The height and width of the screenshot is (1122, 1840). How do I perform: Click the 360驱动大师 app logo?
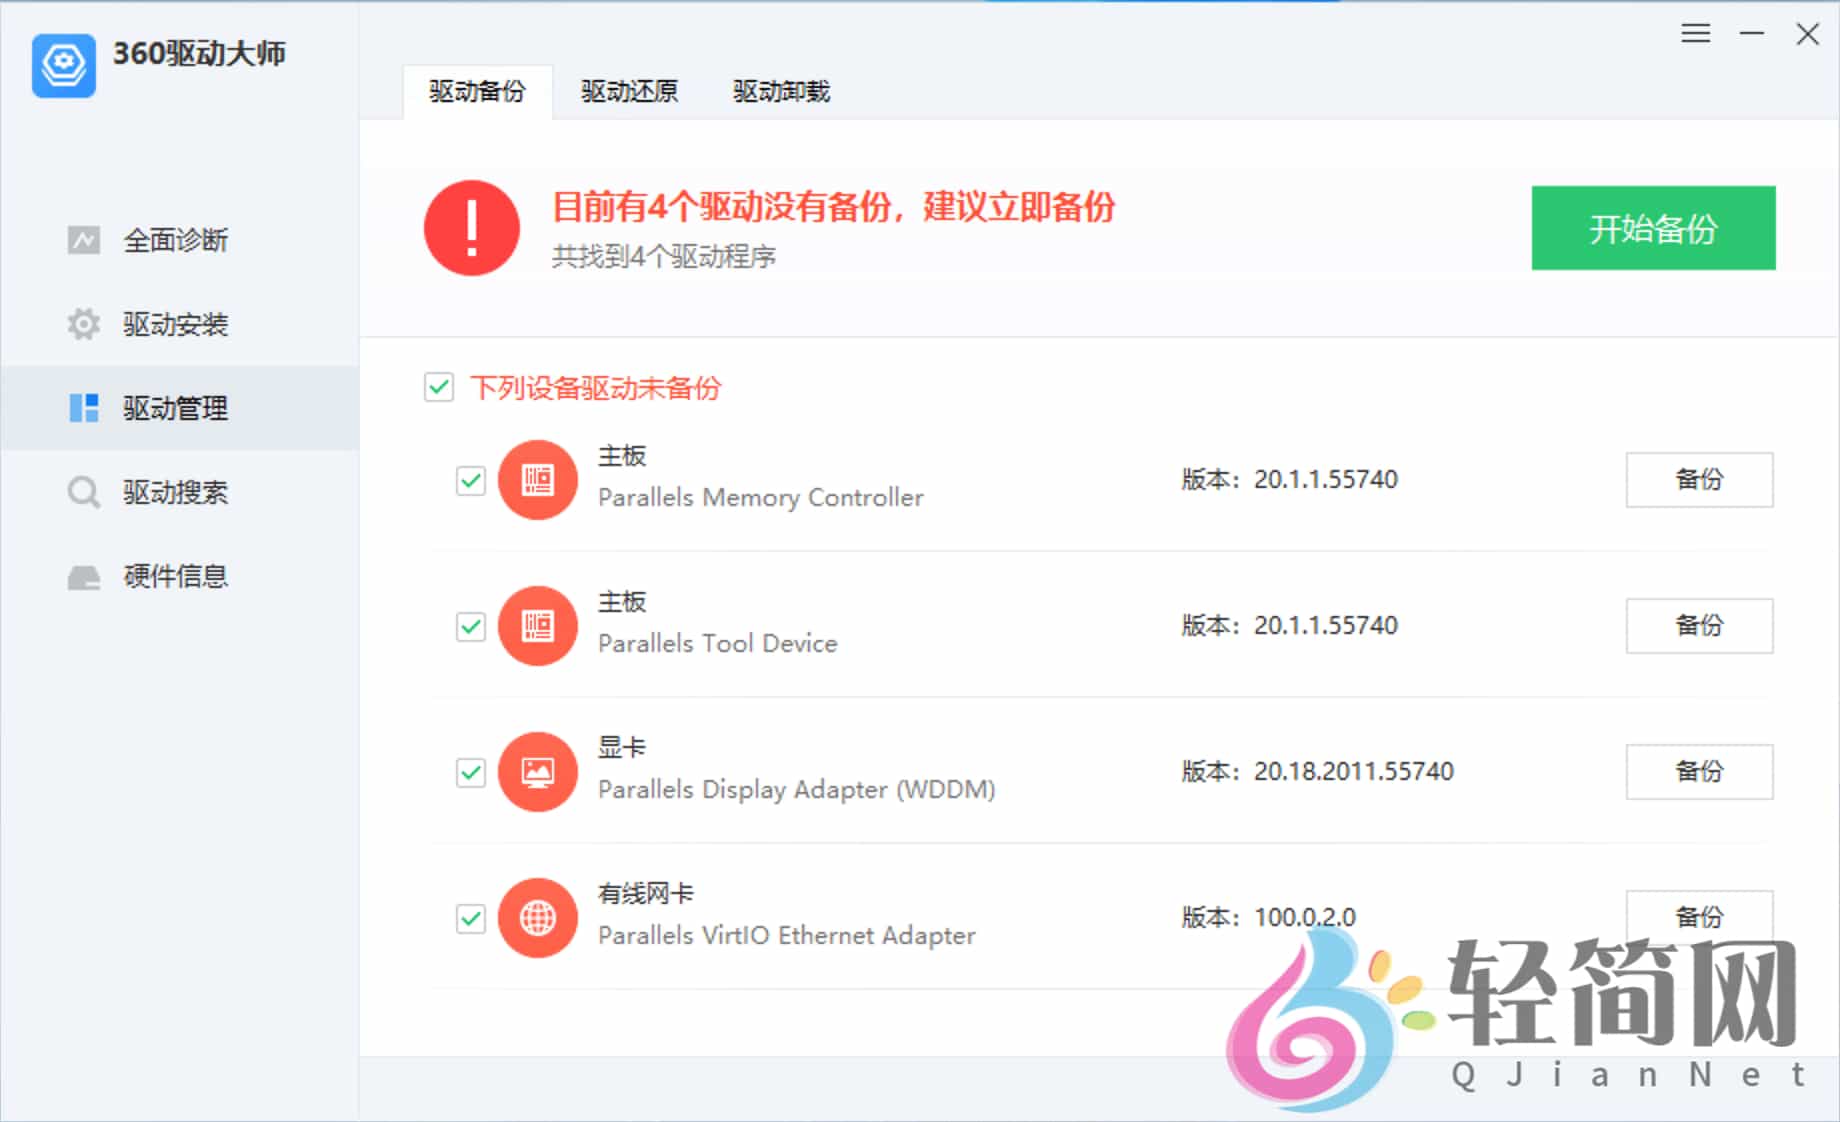[63, 63]
